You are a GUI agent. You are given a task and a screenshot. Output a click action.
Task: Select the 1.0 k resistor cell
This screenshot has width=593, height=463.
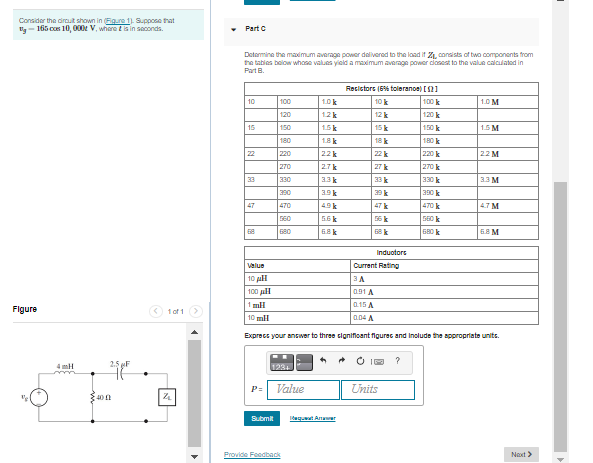pyautogui.click(x=345, y=102)
